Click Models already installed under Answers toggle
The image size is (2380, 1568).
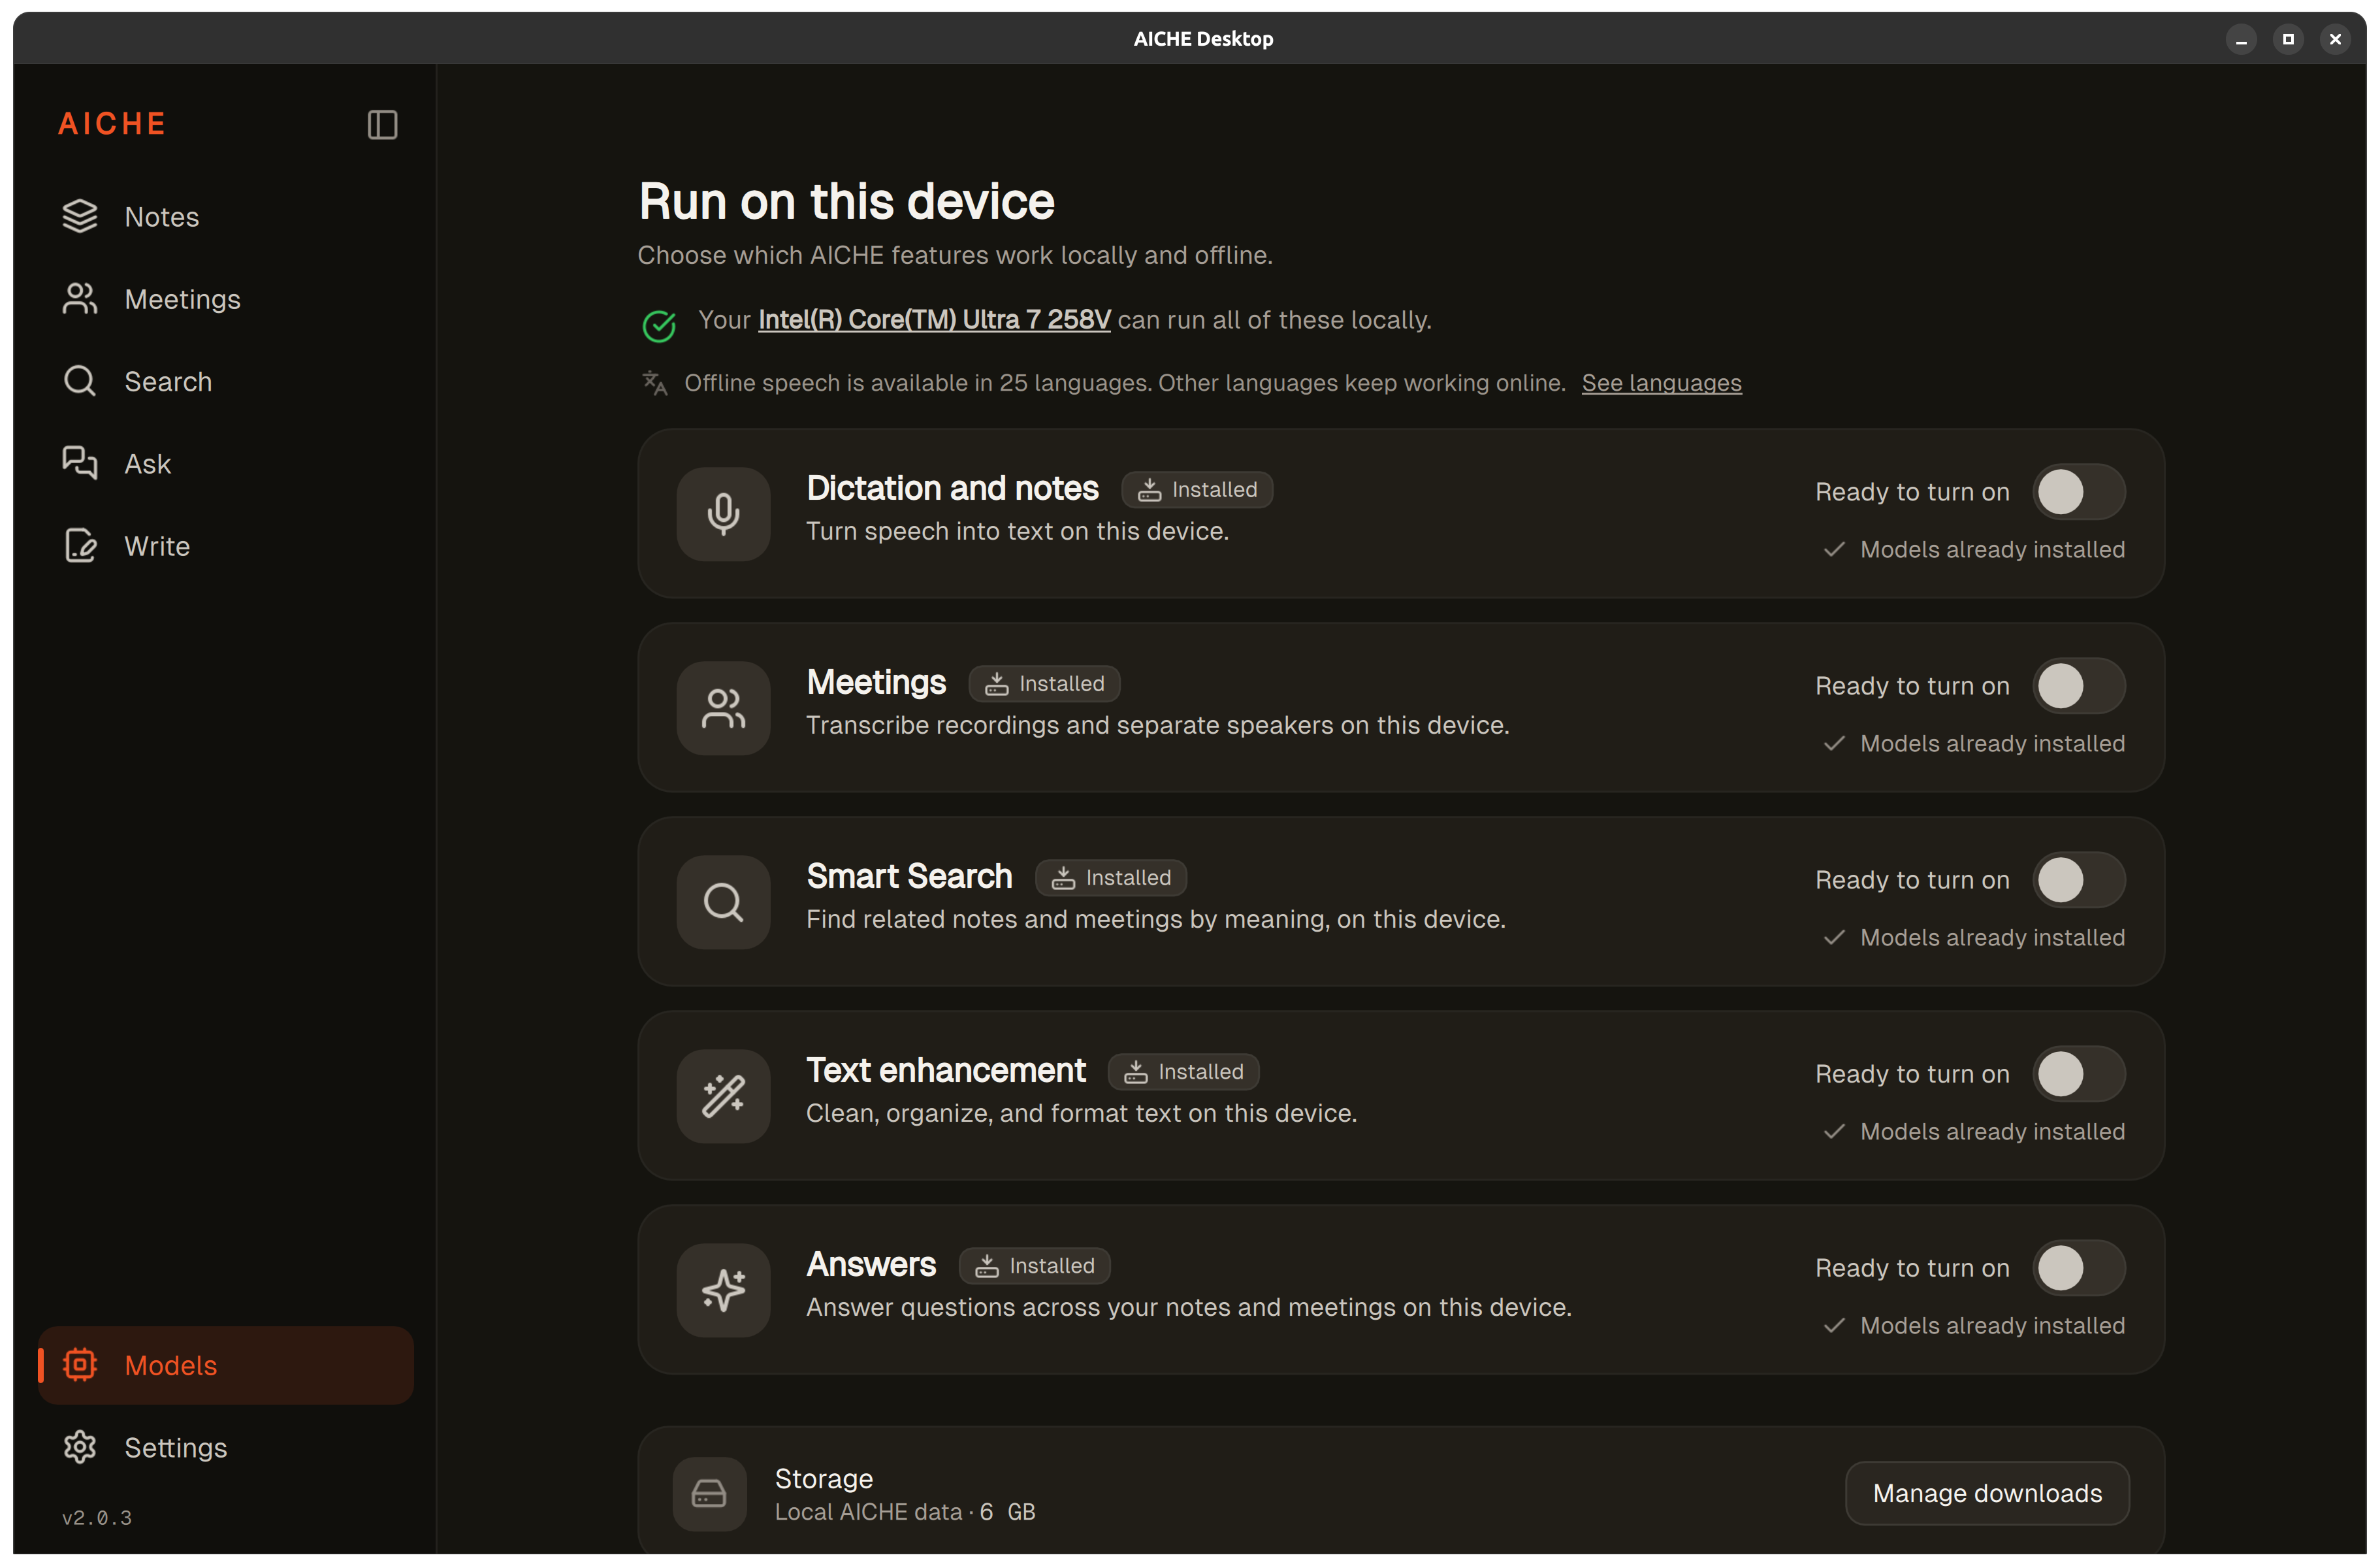point(1974,1325)
